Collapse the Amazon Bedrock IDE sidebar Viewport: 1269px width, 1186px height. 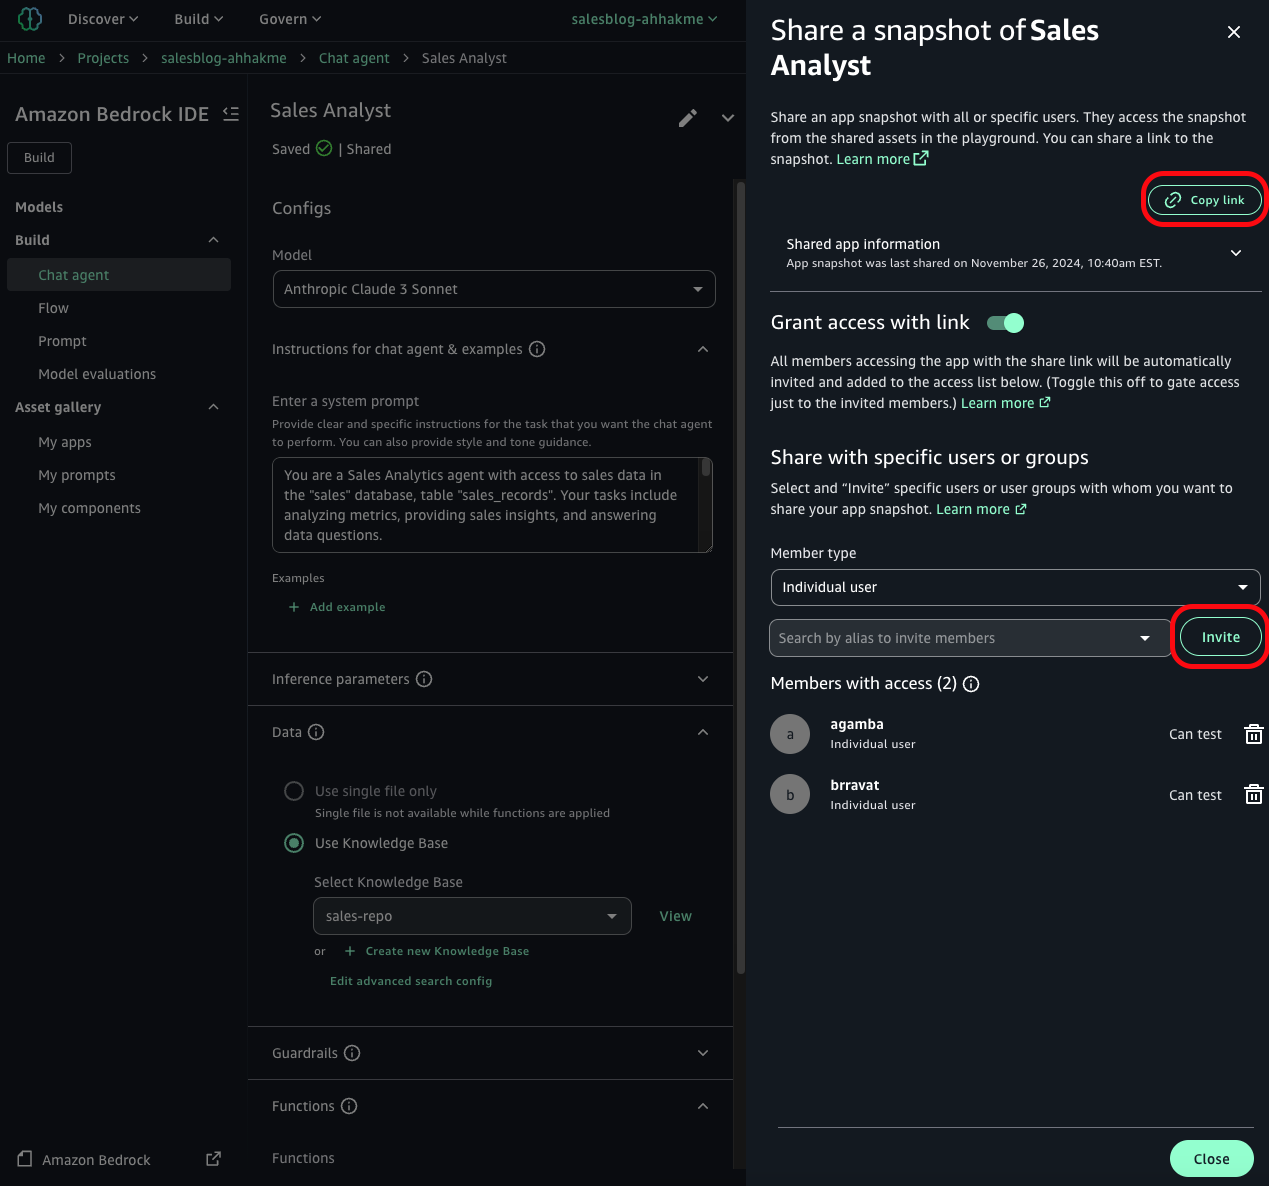231,114
